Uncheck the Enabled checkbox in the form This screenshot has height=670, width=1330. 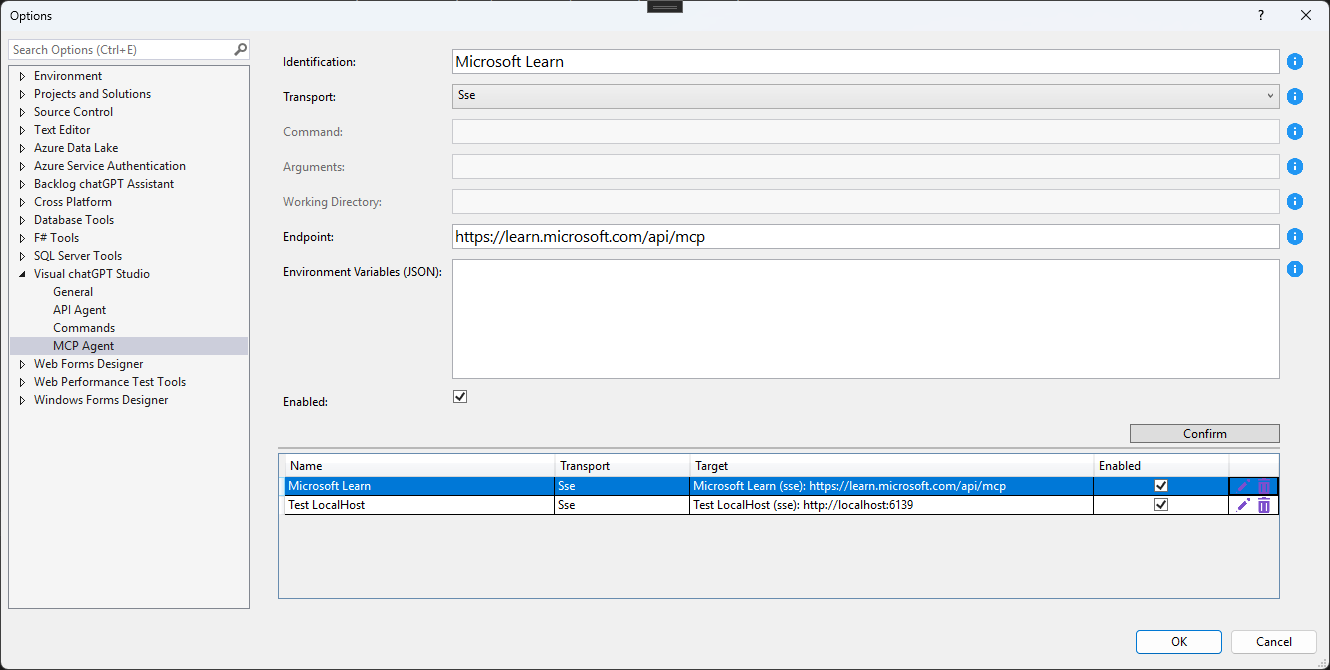460,397
